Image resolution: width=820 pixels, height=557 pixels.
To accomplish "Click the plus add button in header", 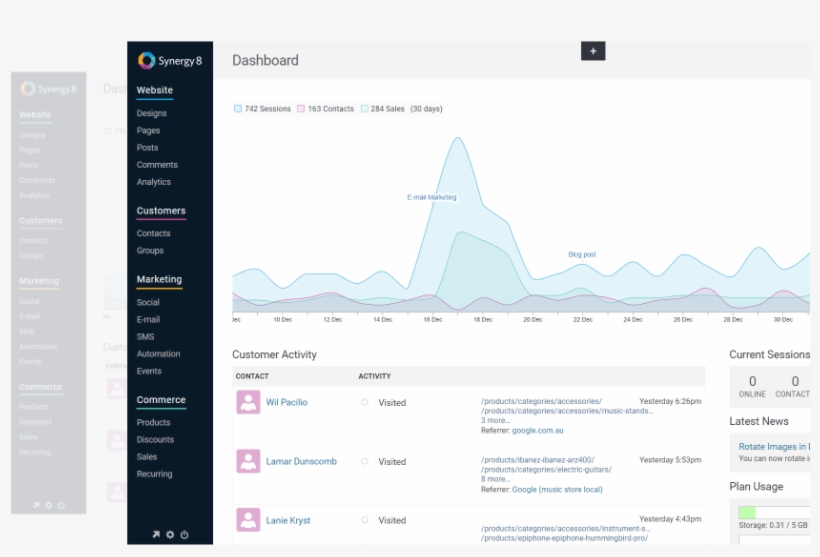I will tap(593, 51).
